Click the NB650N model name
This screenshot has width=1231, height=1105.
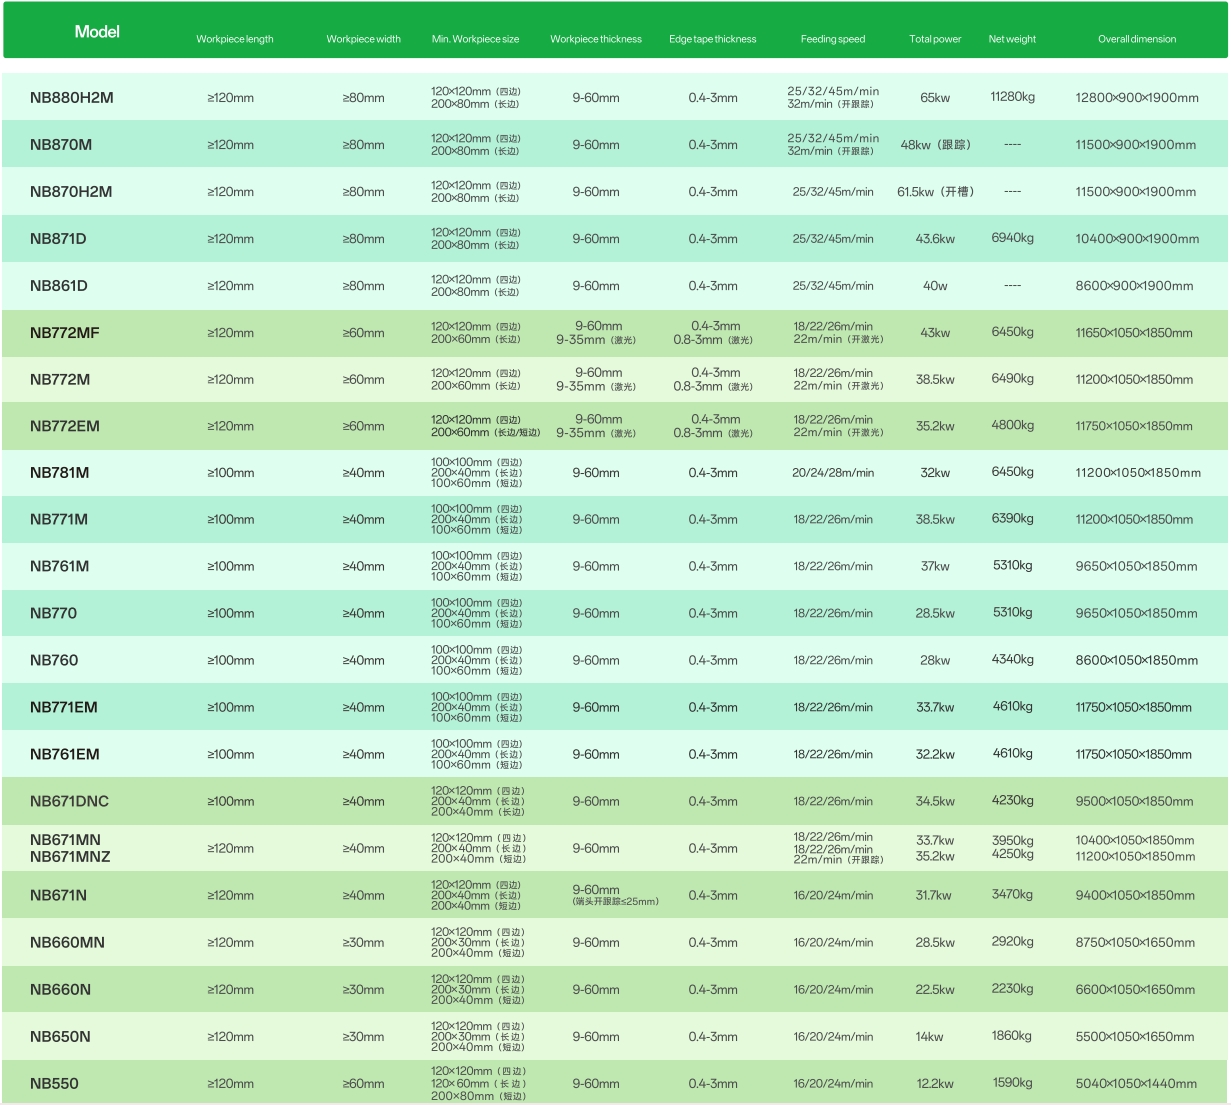click(x=60, y=1037)
